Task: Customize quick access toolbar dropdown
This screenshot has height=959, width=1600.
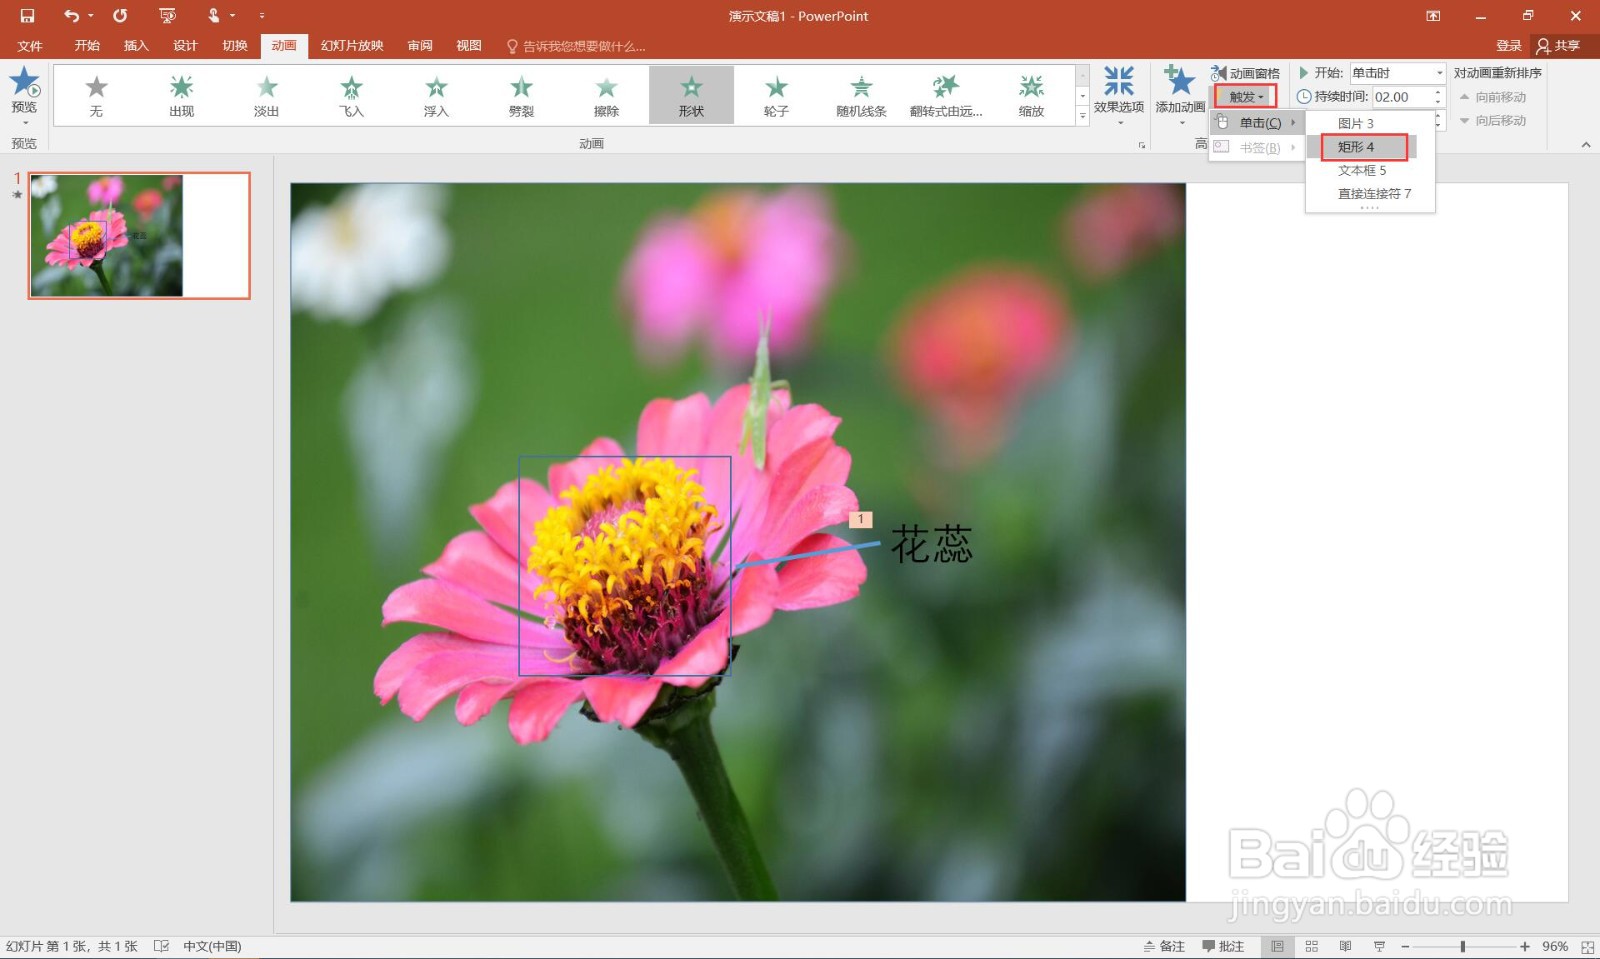Action: [x=262, y=16]
